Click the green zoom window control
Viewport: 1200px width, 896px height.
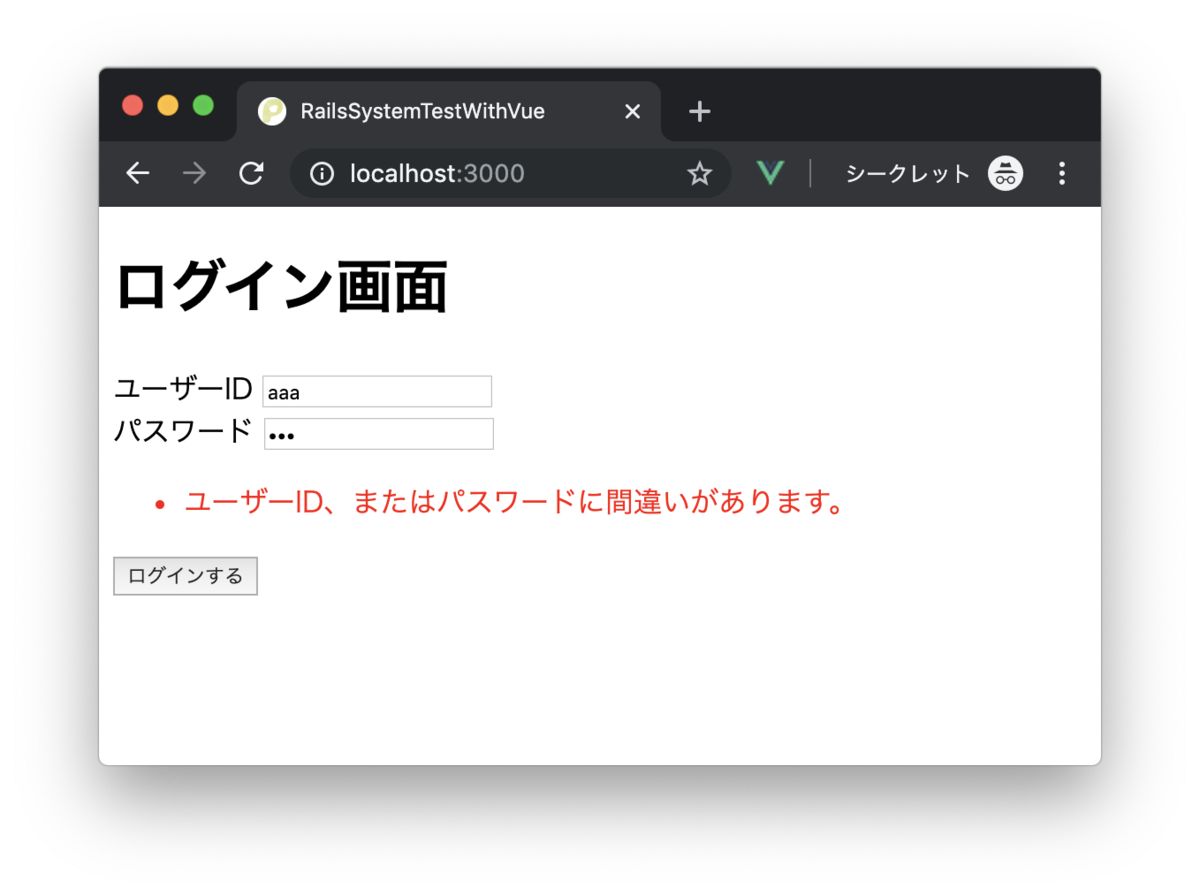pos(204,105)
